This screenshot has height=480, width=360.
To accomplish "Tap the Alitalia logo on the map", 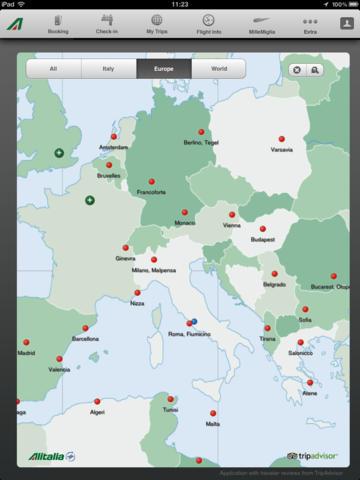I will click(x=52, y=456).
